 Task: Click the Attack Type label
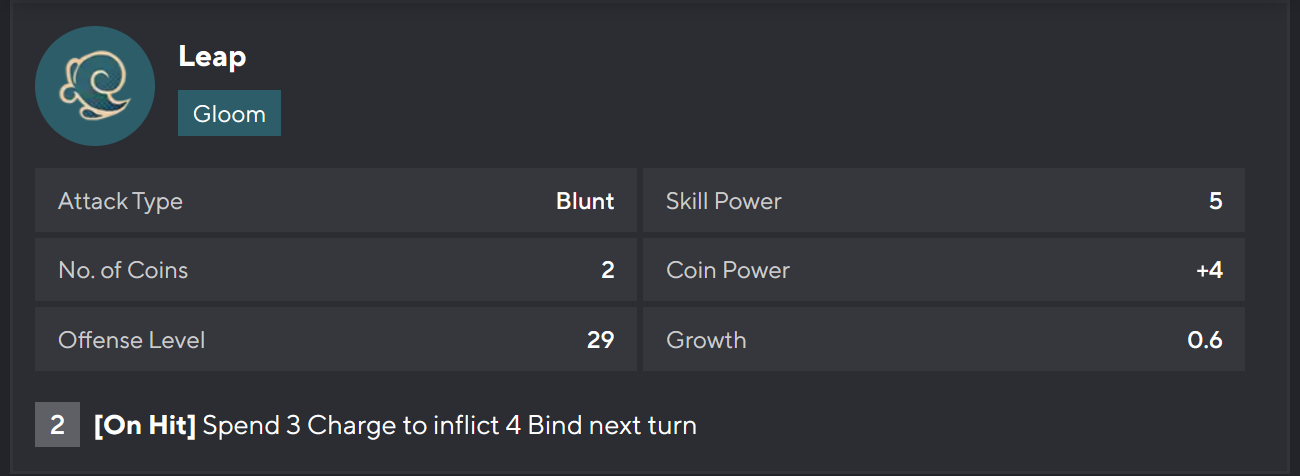tap(120, 201)
